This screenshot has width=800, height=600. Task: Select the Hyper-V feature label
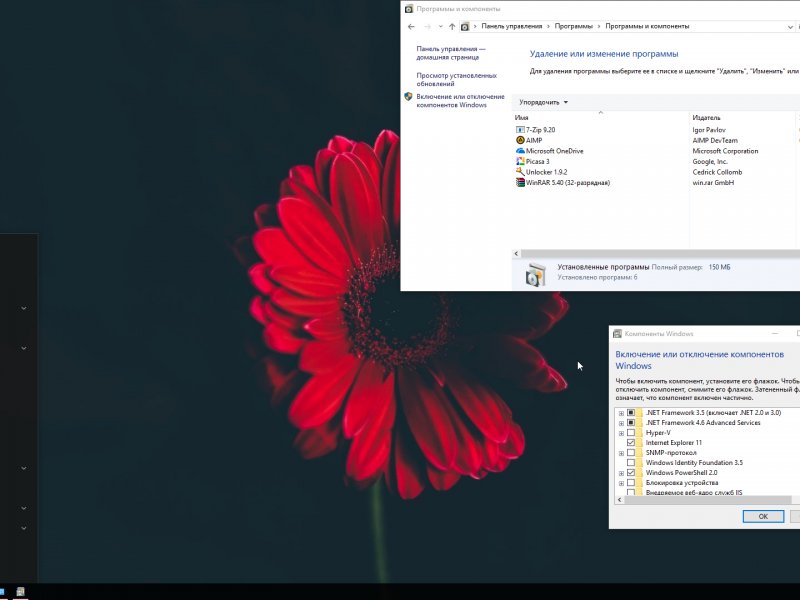click(x=658, y=433)
